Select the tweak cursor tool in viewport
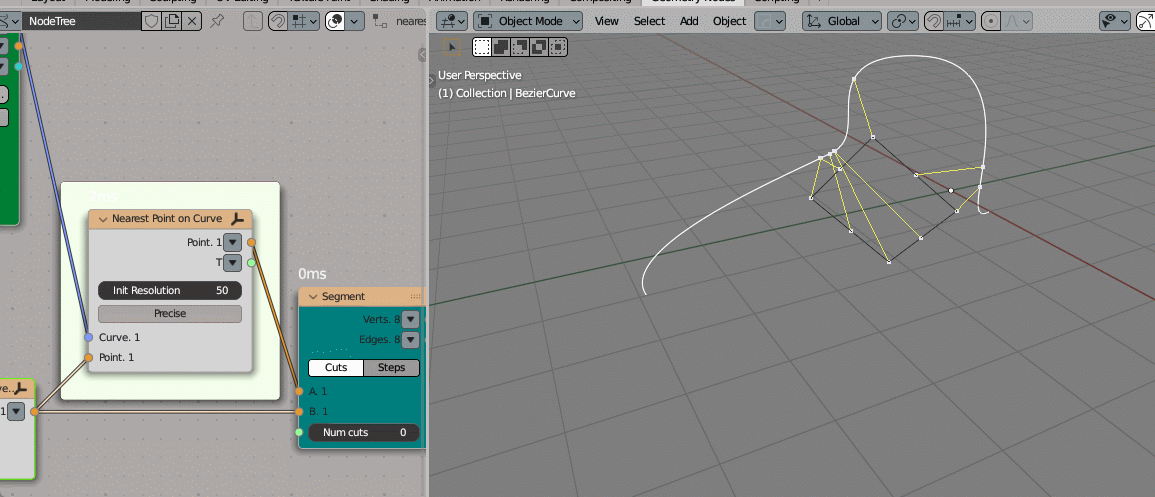The image size is (1155, 497). 451,46
